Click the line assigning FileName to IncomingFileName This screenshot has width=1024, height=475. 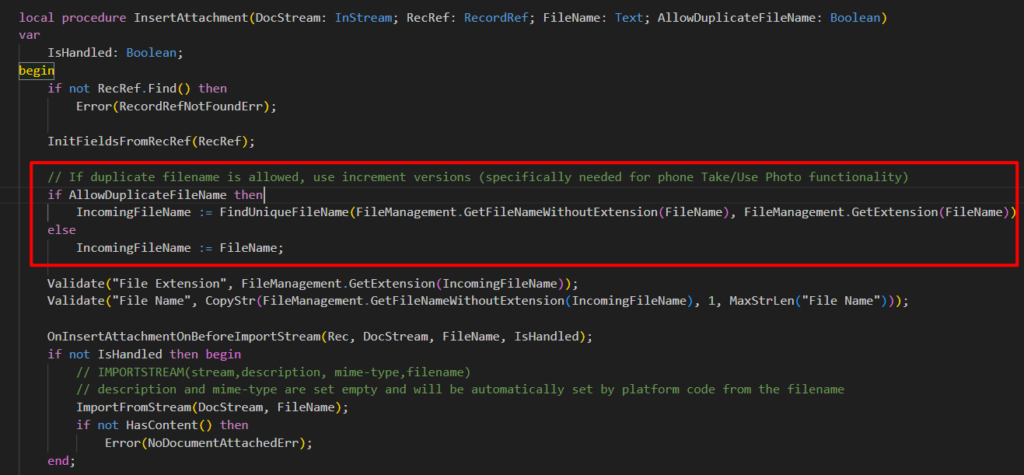click(x=180, y=247)
